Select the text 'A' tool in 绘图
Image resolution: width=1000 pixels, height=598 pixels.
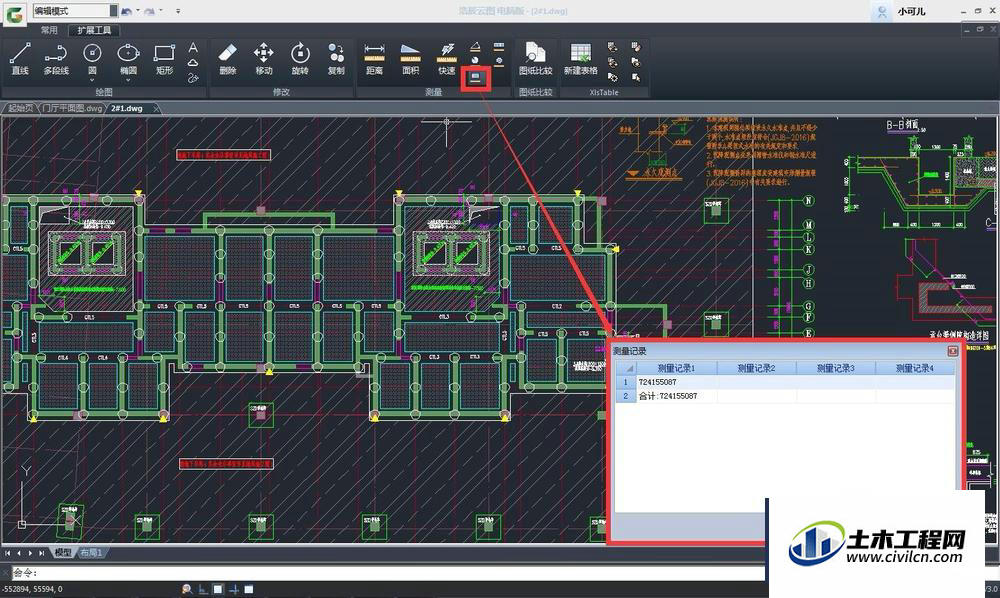[x=193, y=47]
